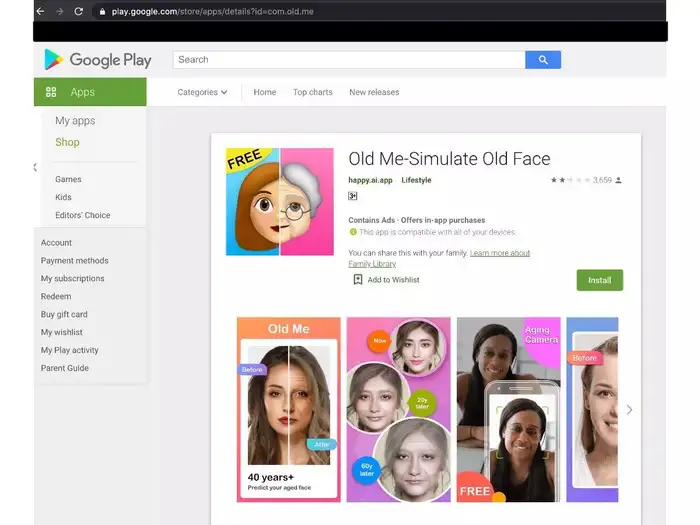Open the Old Me before-after screenshot

click(288, 409)
